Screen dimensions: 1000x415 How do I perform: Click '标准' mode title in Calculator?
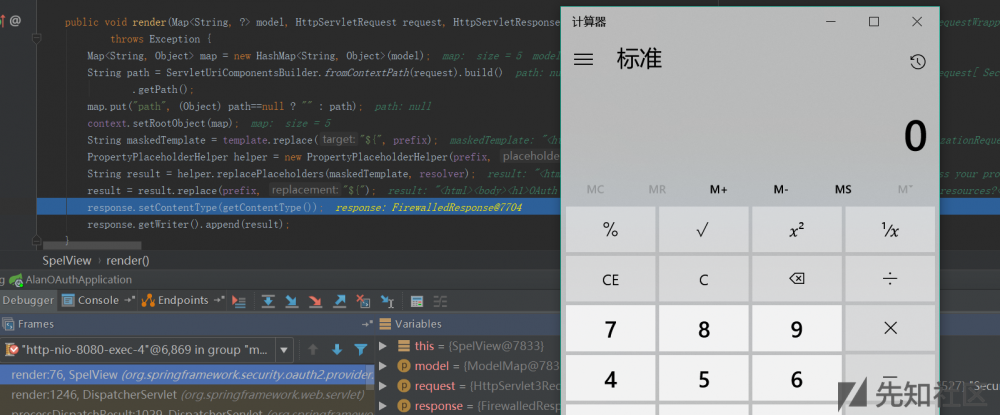640,59
